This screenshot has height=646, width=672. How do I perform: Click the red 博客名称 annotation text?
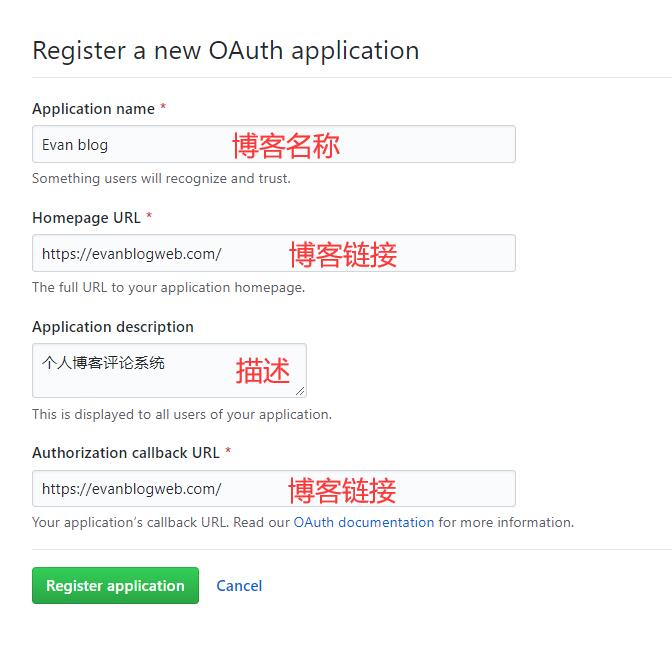(286, 146)
